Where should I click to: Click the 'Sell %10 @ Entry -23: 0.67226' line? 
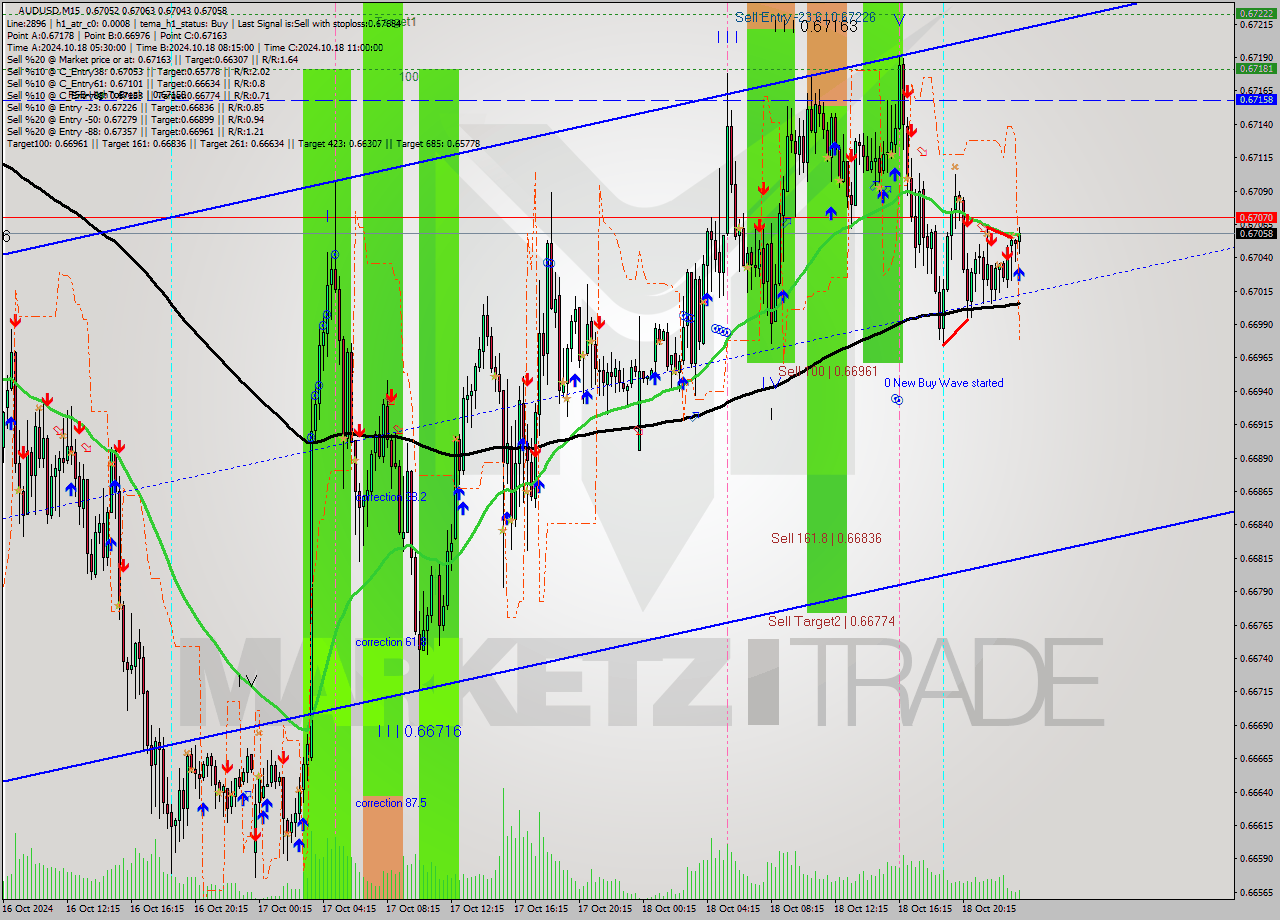point(135,108)
